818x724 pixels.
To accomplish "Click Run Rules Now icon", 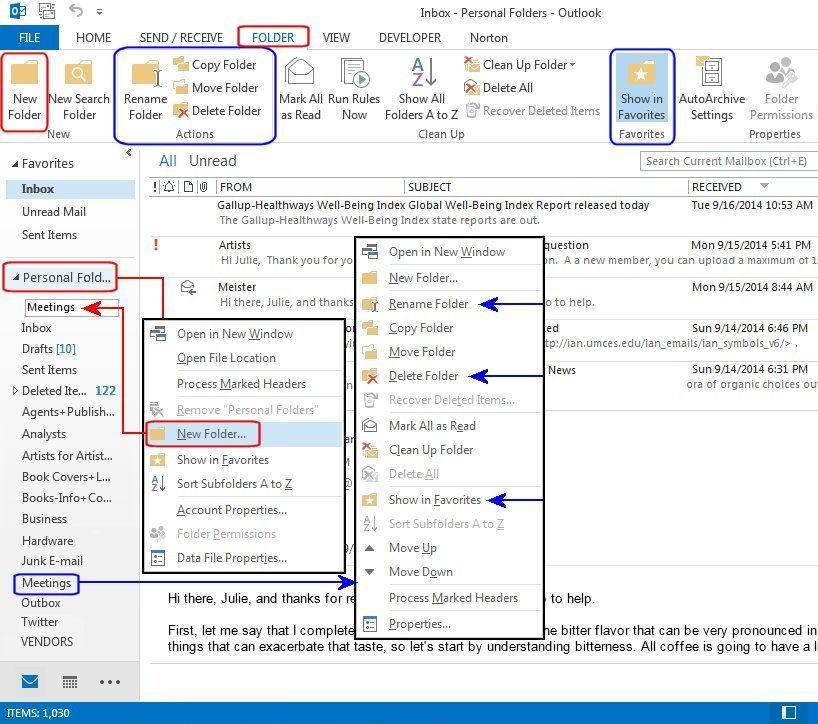I will [354, 88].
